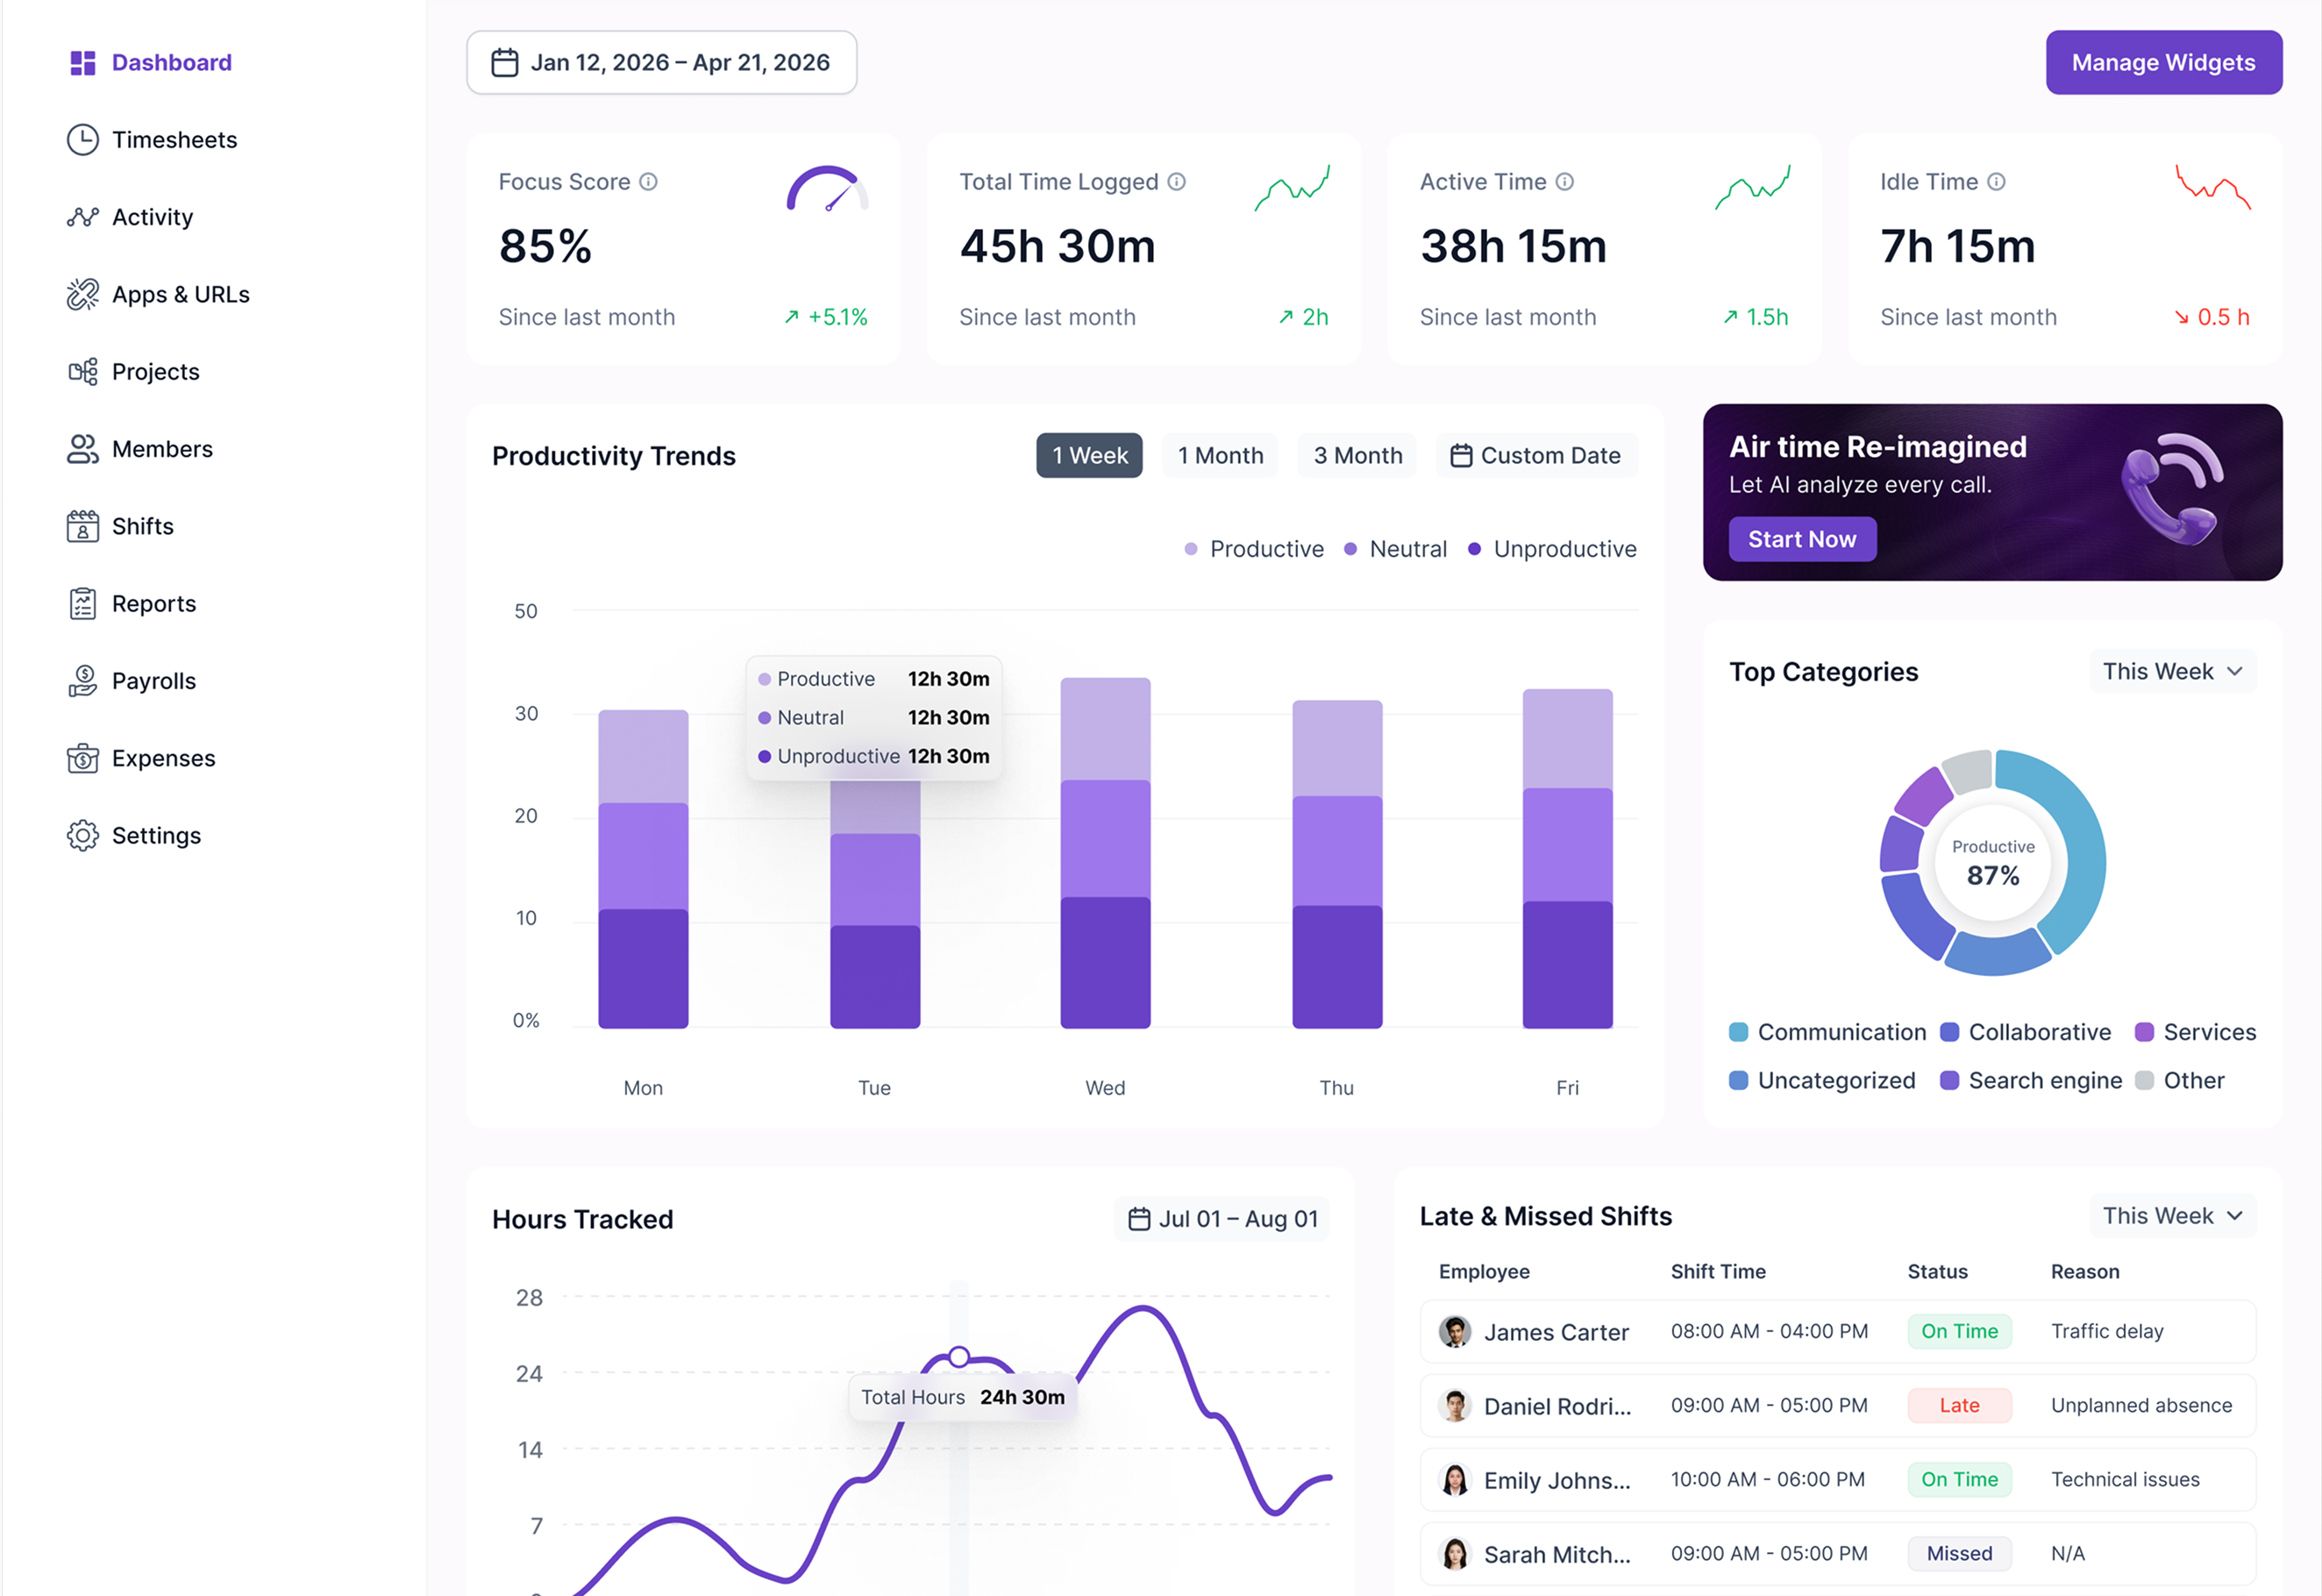Toggle Communication category in donut legend
2322x1596 pixels.
point(1827,1032)
